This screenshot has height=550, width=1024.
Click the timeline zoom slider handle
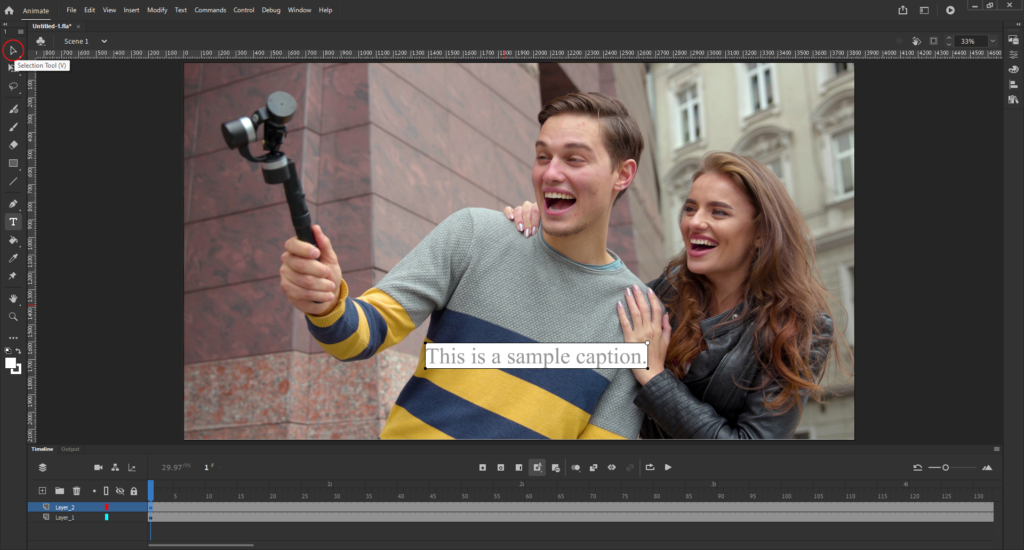945,467
